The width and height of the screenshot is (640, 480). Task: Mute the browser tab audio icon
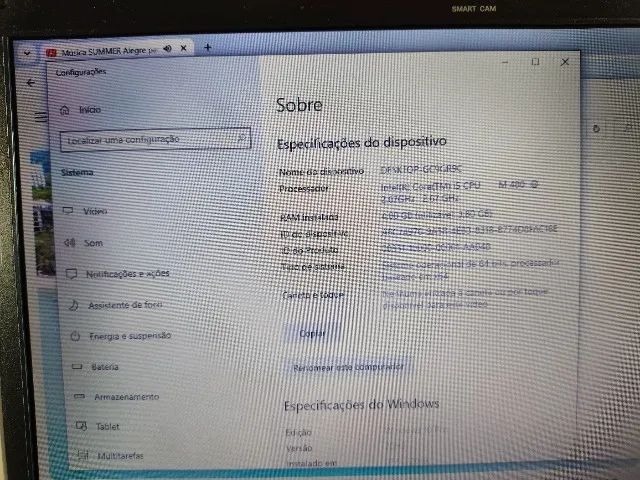point(167,49)
